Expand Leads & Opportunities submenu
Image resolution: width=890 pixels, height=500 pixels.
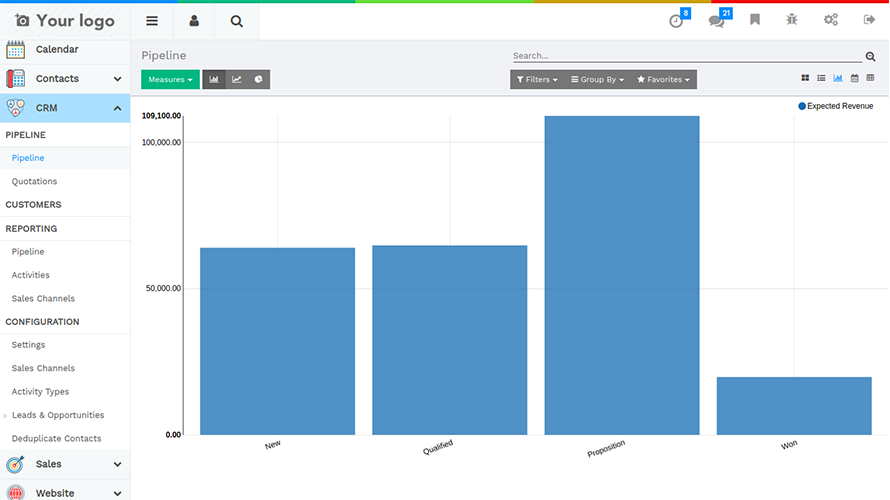(x=57, y=415)
